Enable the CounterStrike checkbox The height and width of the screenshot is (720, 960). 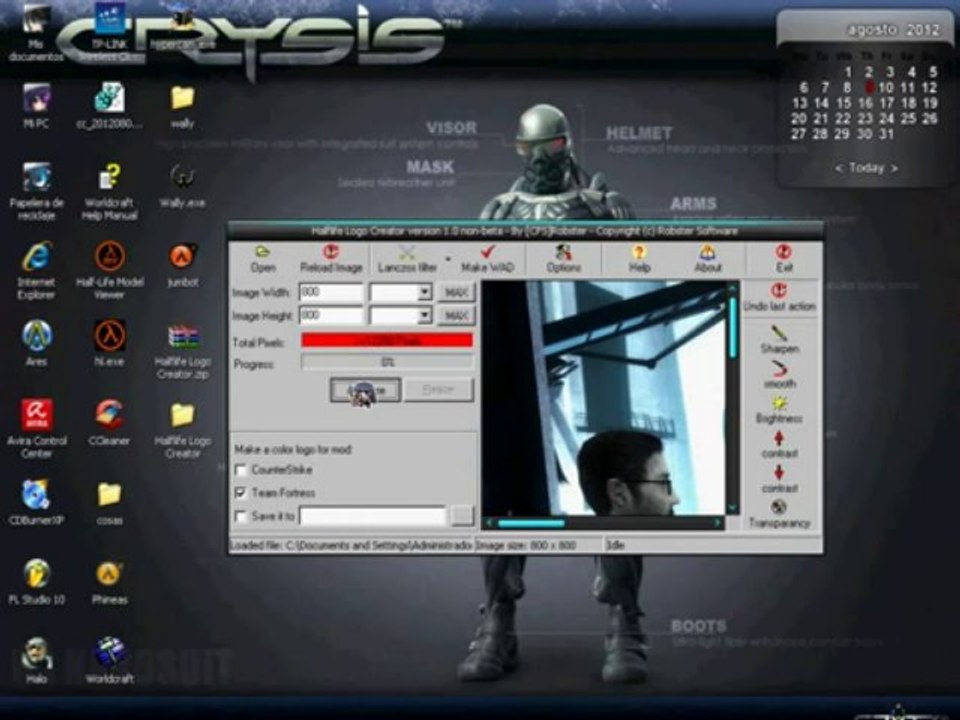[241, 470]
